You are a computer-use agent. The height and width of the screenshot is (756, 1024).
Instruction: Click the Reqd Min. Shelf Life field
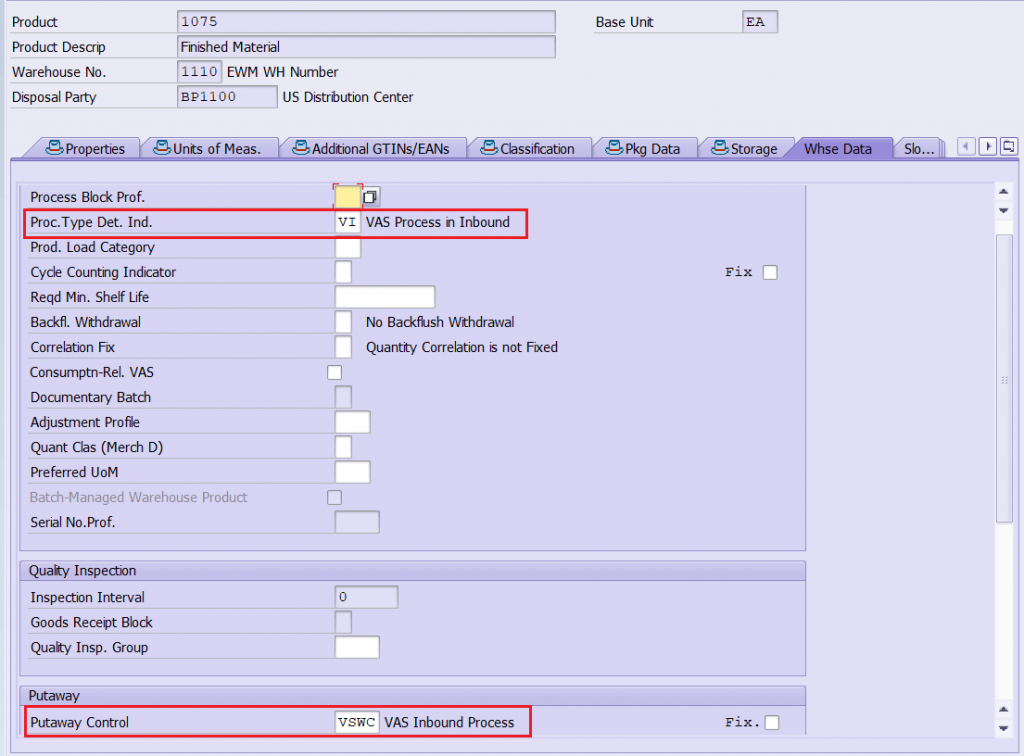(385, 297)
